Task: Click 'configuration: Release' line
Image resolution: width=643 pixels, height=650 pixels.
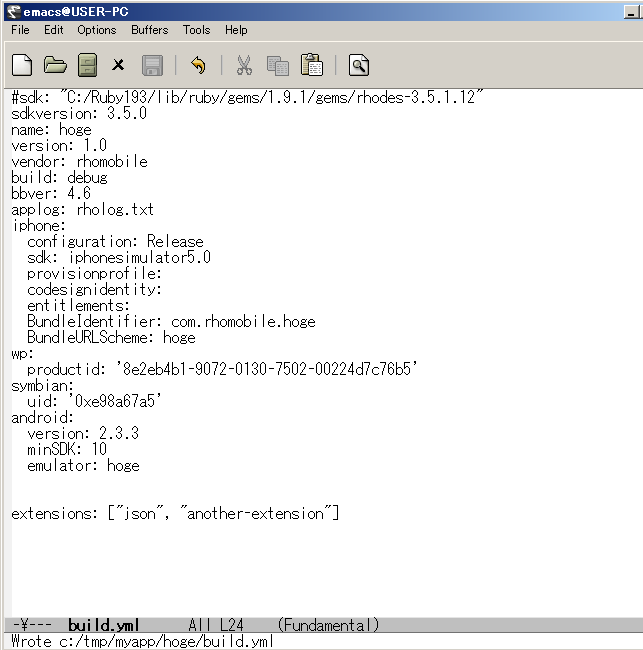Action: point(115,241)
